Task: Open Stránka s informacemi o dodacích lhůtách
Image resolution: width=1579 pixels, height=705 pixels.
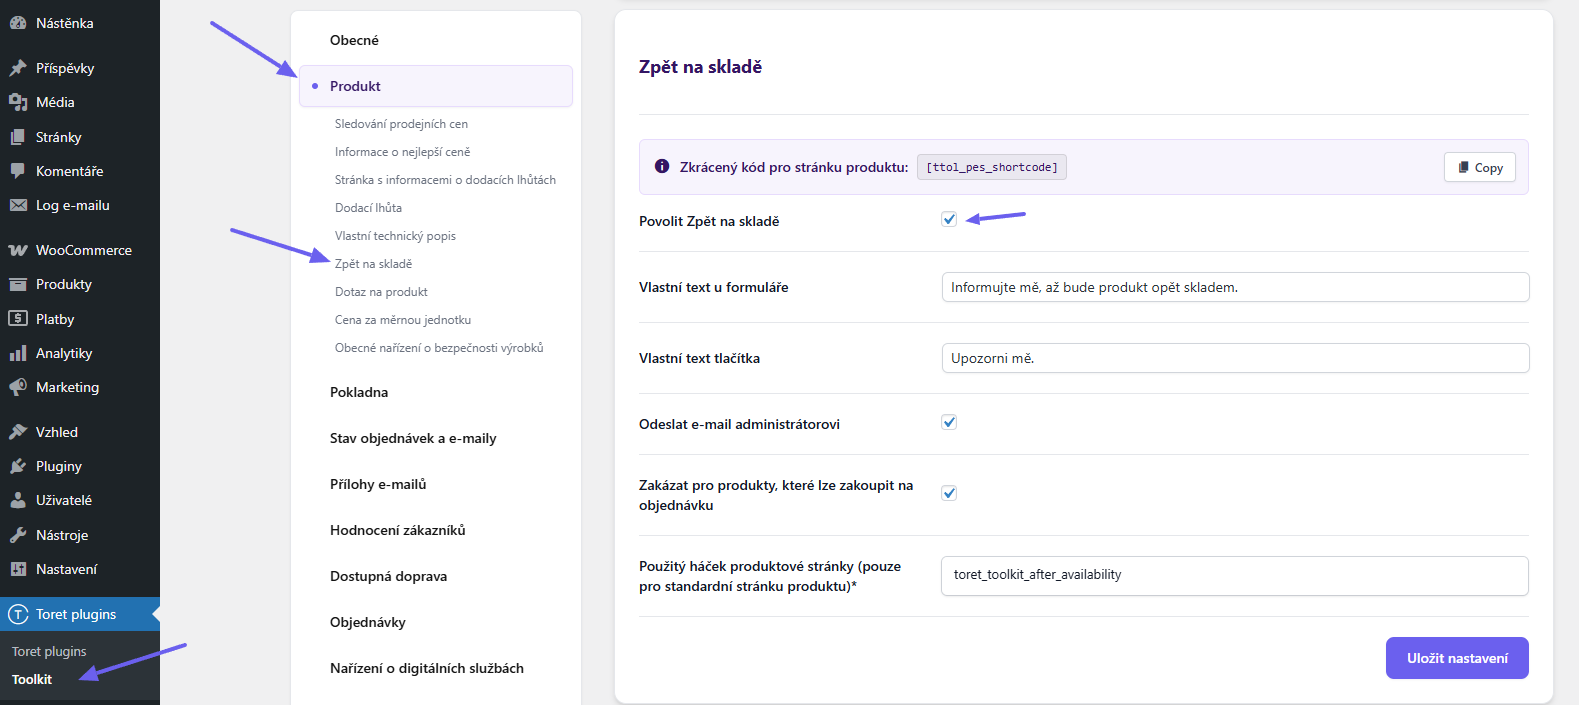Action: [x=445, y=180]
